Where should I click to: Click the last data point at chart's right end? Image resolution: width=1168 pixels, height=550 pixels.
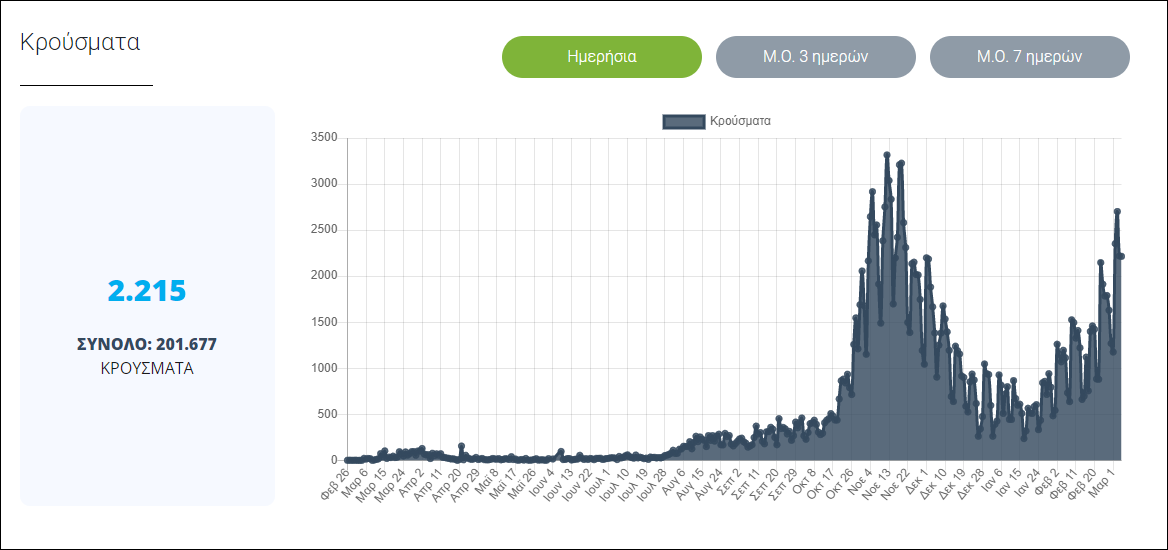1121,257
